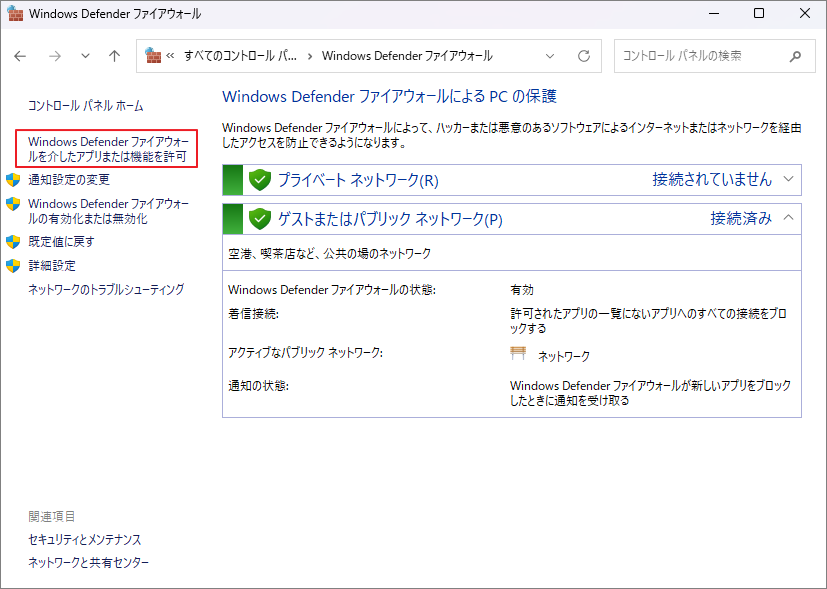Click shield icon beside 既定値に戻す
The image size is (827, 589).
point(13,242)
